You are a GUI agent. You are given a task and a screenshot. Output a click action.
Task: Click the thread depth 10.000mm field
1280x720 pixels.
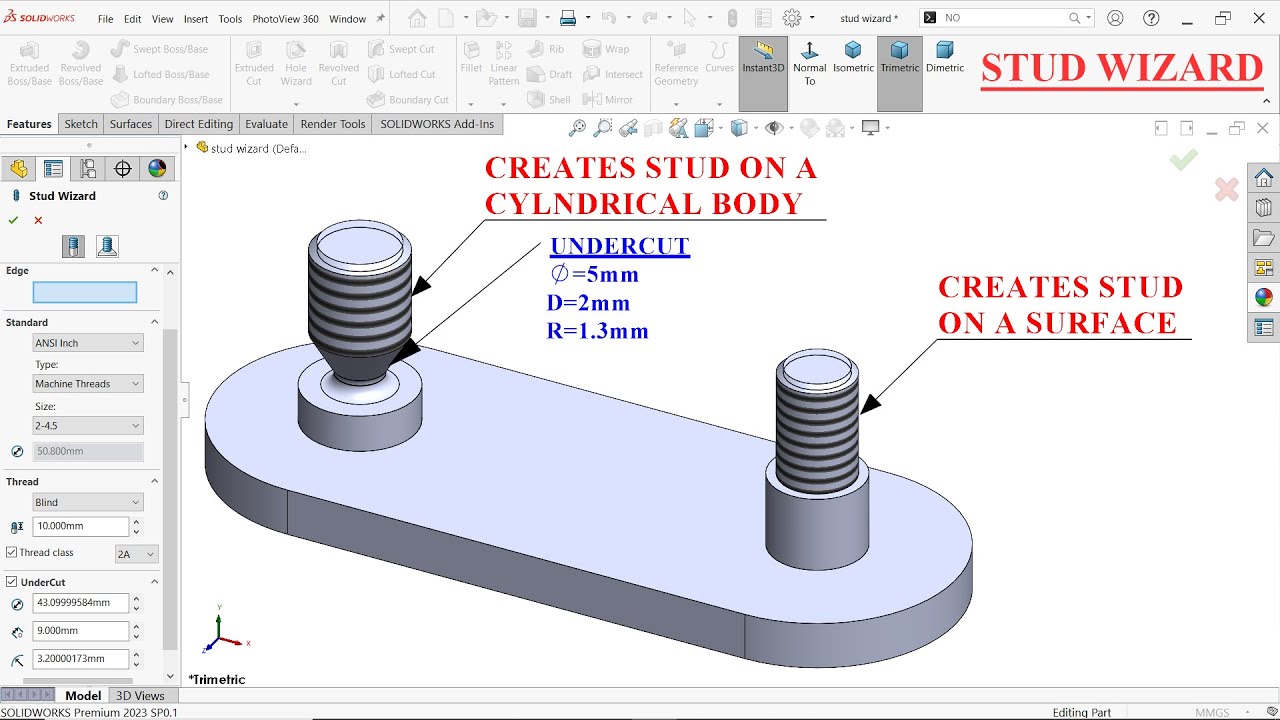(x=80, y=526)
